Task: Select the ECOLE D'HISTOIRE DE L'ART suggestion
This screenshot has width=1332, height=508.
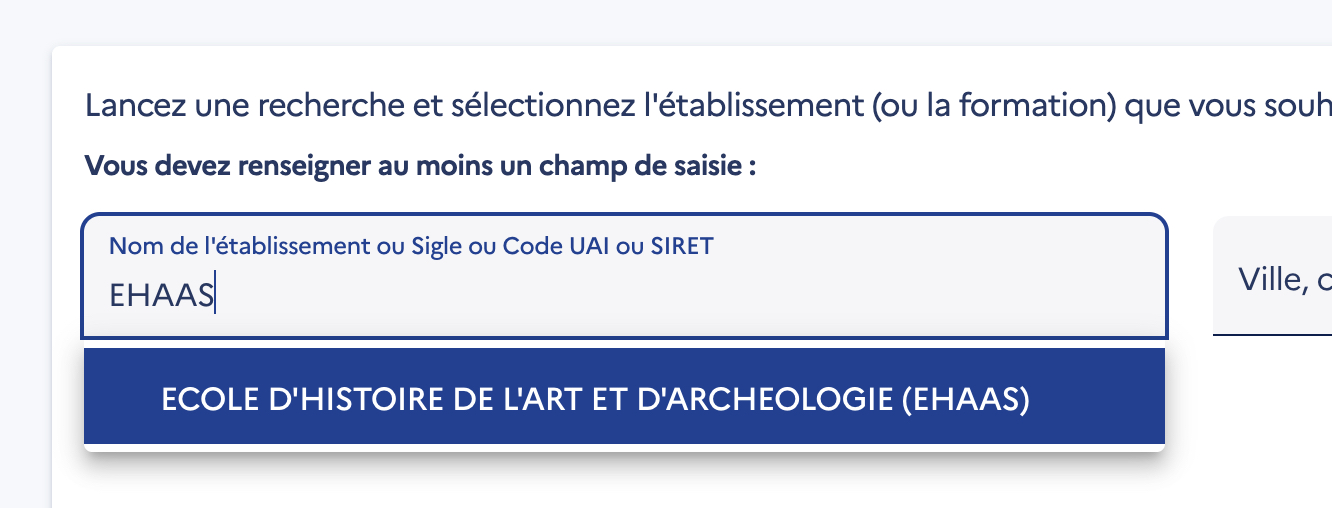Action: point(595,399)
